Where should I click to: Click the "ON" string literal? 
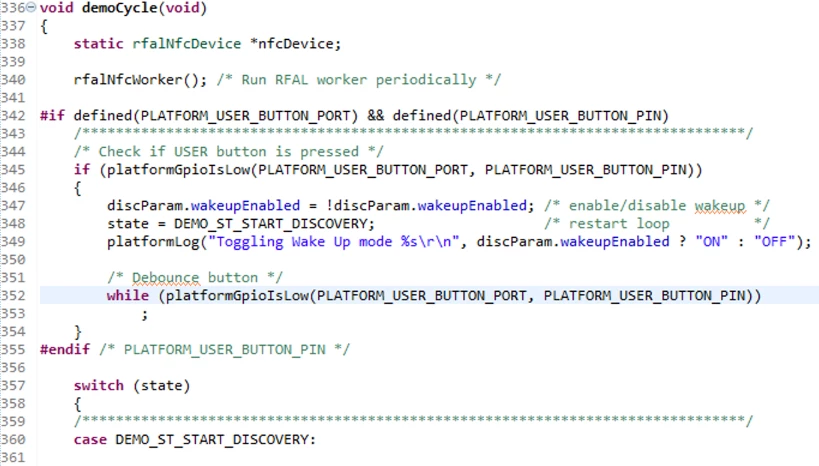point(711,242)
